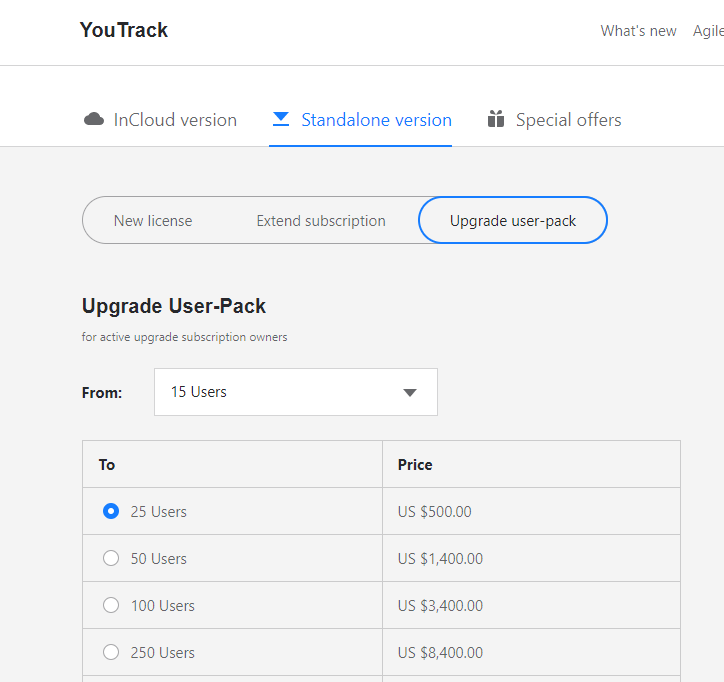Choose the 50 Users upgrade option
The image size is (724, 682).
click(111, 558)
